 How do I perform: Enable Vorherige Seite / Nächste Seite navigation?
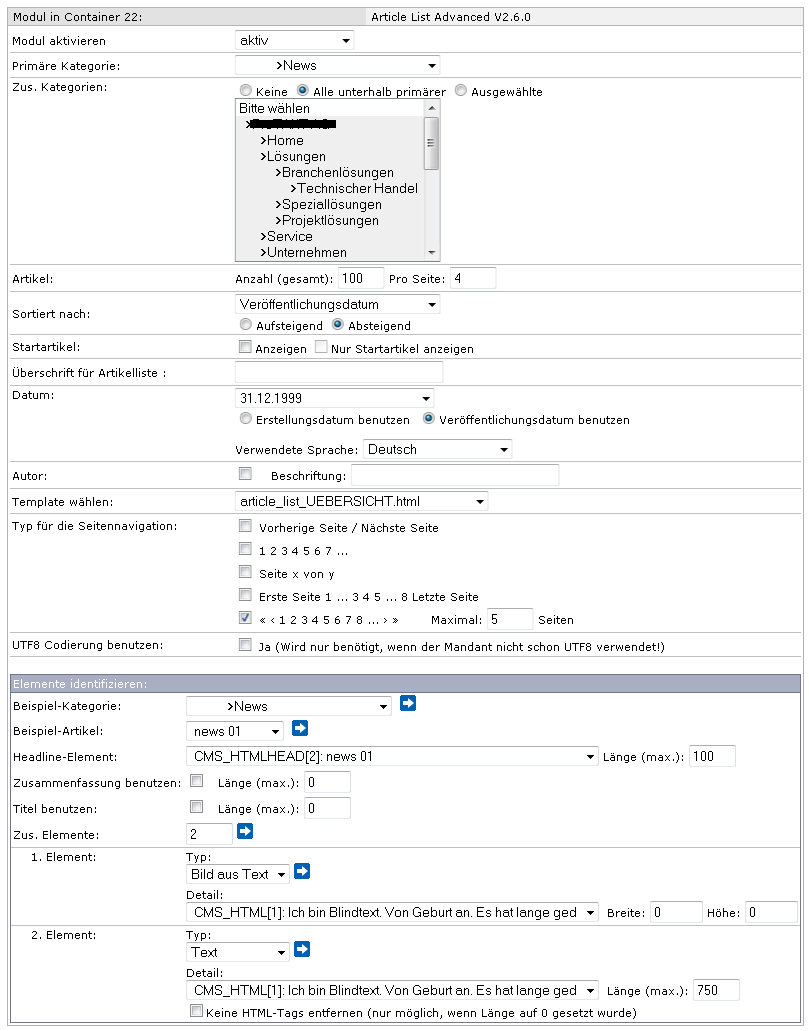point(245,526)
